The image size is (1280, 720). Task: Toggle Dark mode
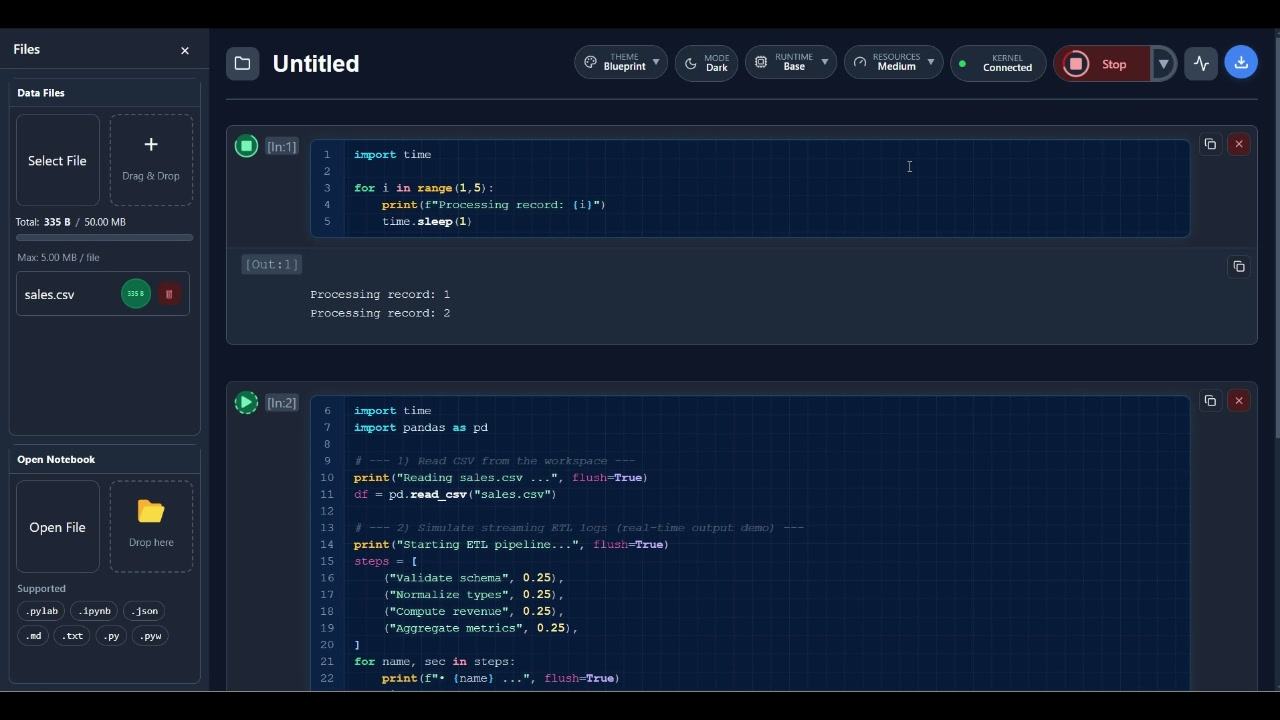tap(707, 63)
